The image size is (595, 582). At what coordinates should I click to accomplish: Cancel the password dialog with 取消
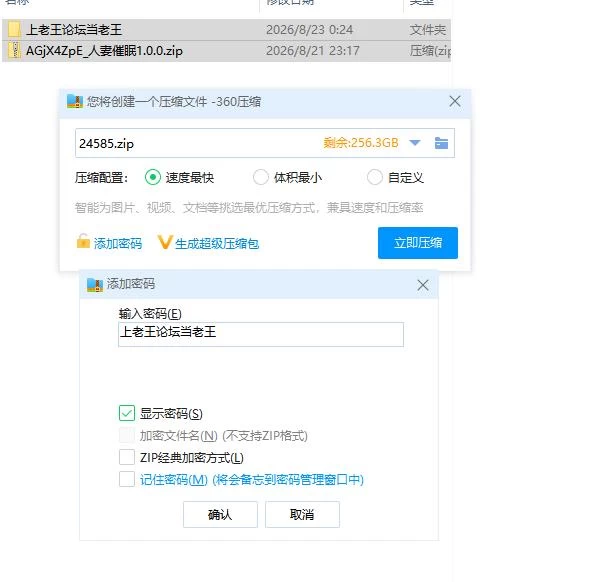click(x=302, y=514)
